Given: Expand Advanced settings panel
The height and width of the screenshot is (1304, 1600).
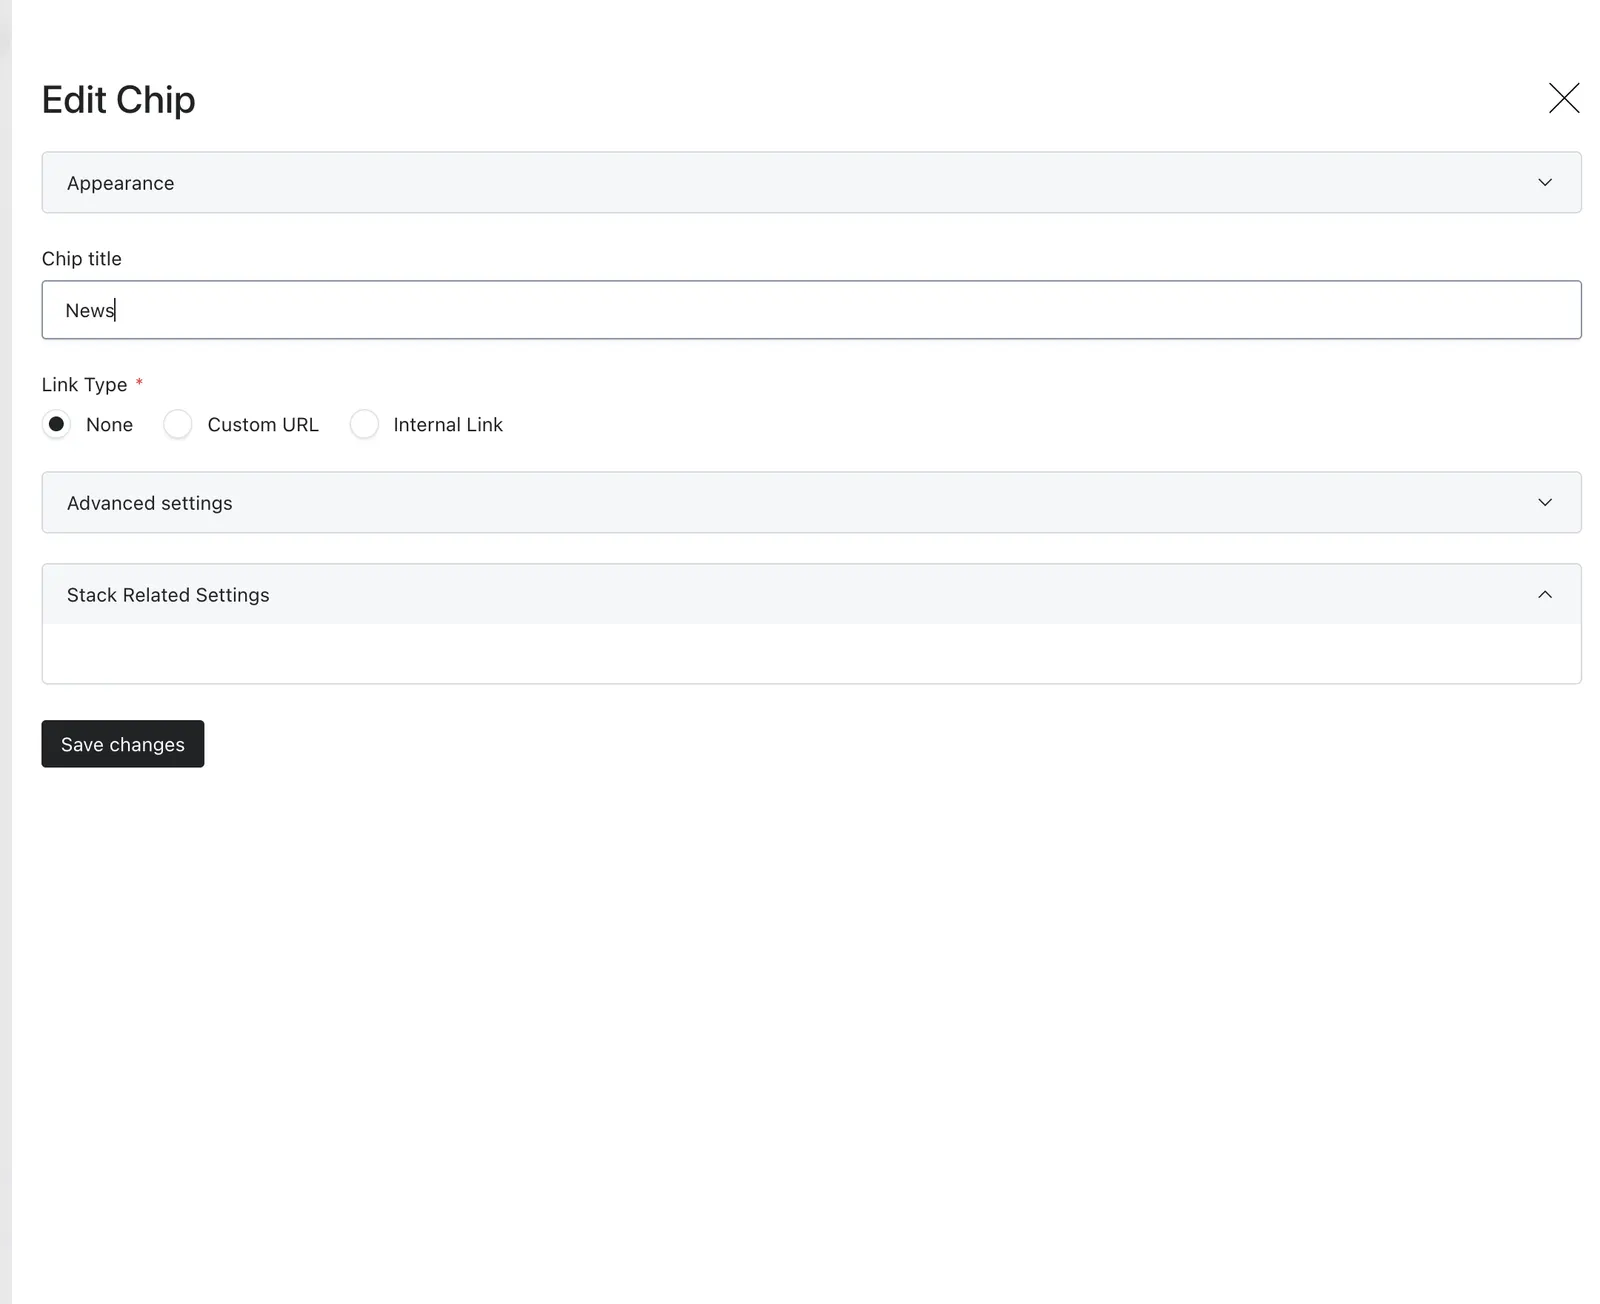Looking at the screenshot, I should pos(811,502).
